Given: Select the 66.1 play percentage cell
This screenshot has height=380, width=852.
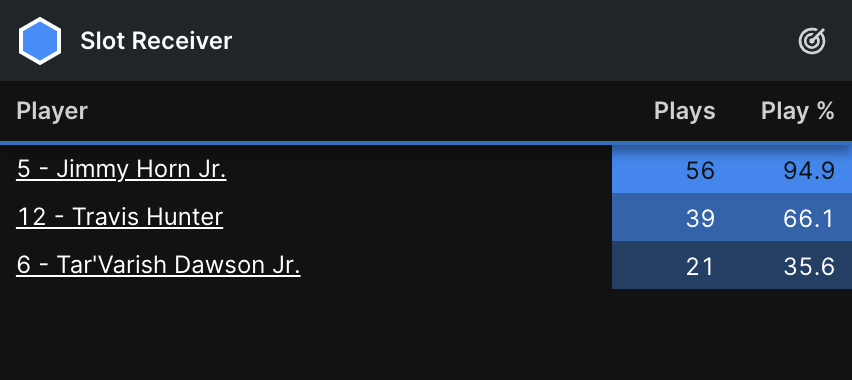Looking at the screenshot, I should (x=792, y=217).
